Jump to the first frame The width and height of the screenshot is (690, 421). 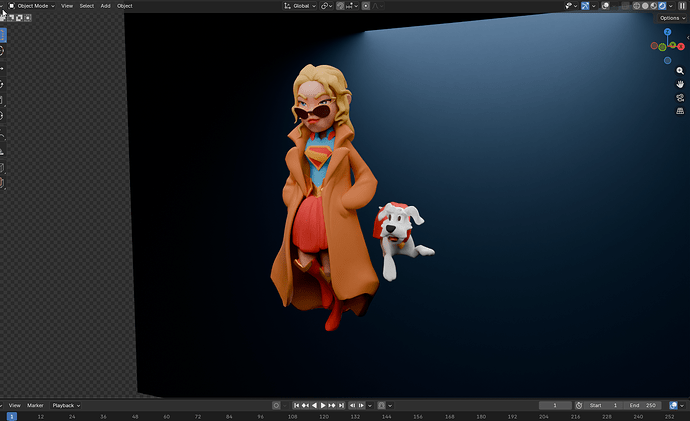point(297,405)
